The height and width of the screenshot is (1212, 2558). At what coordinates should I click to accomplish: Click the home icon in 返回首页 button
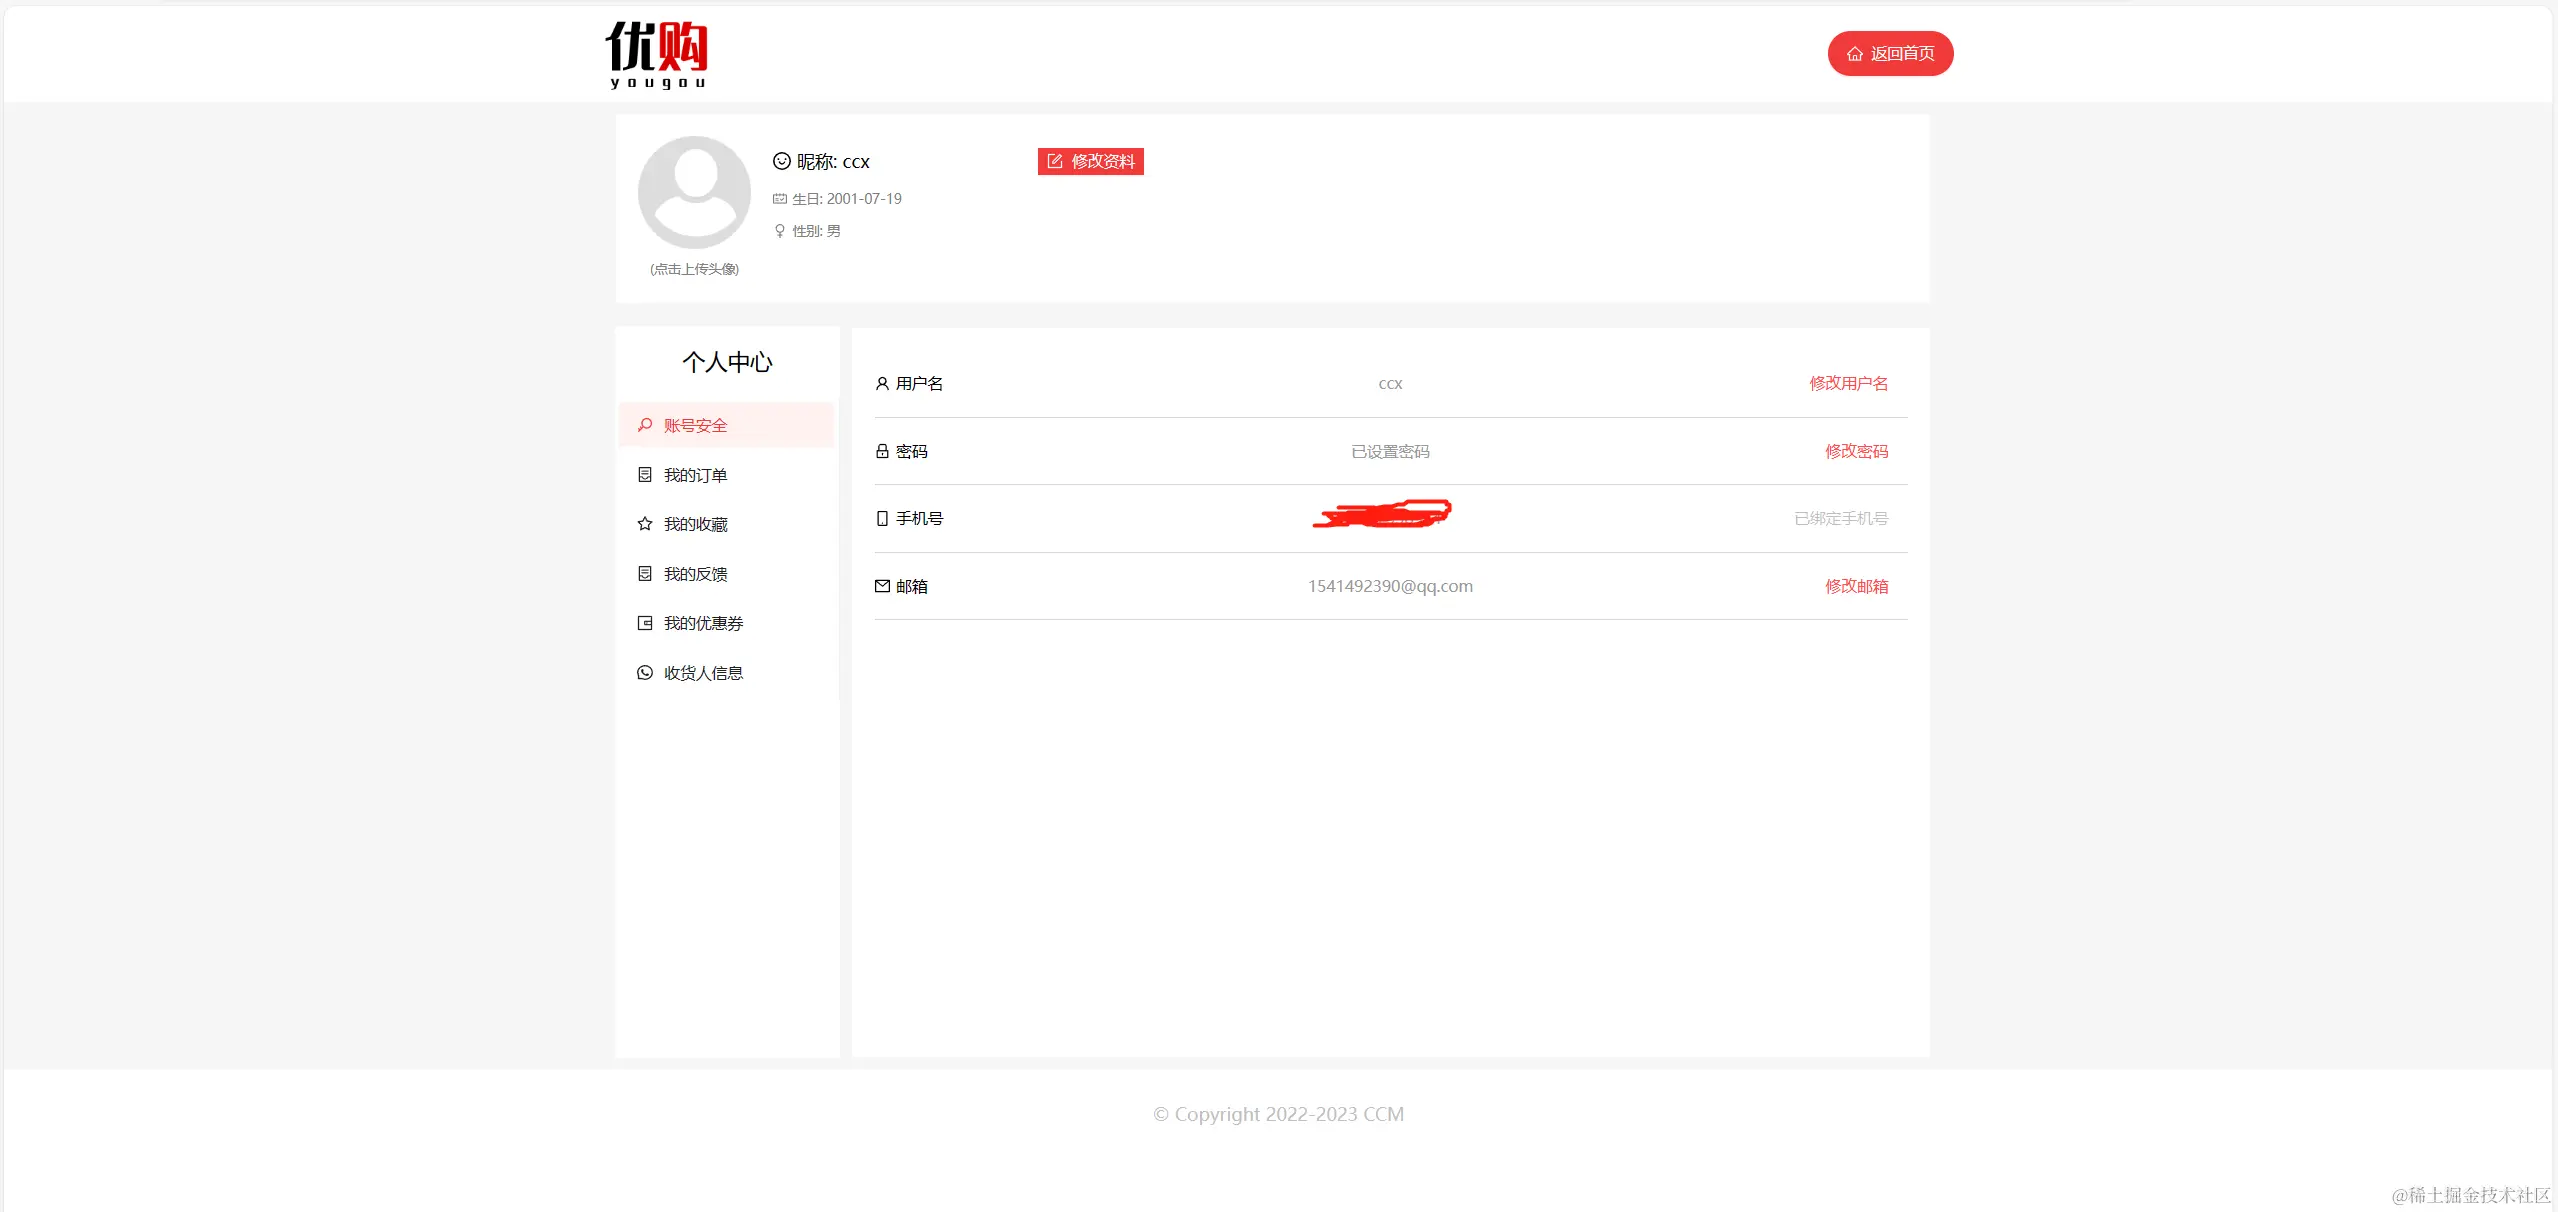(1854, 54)
